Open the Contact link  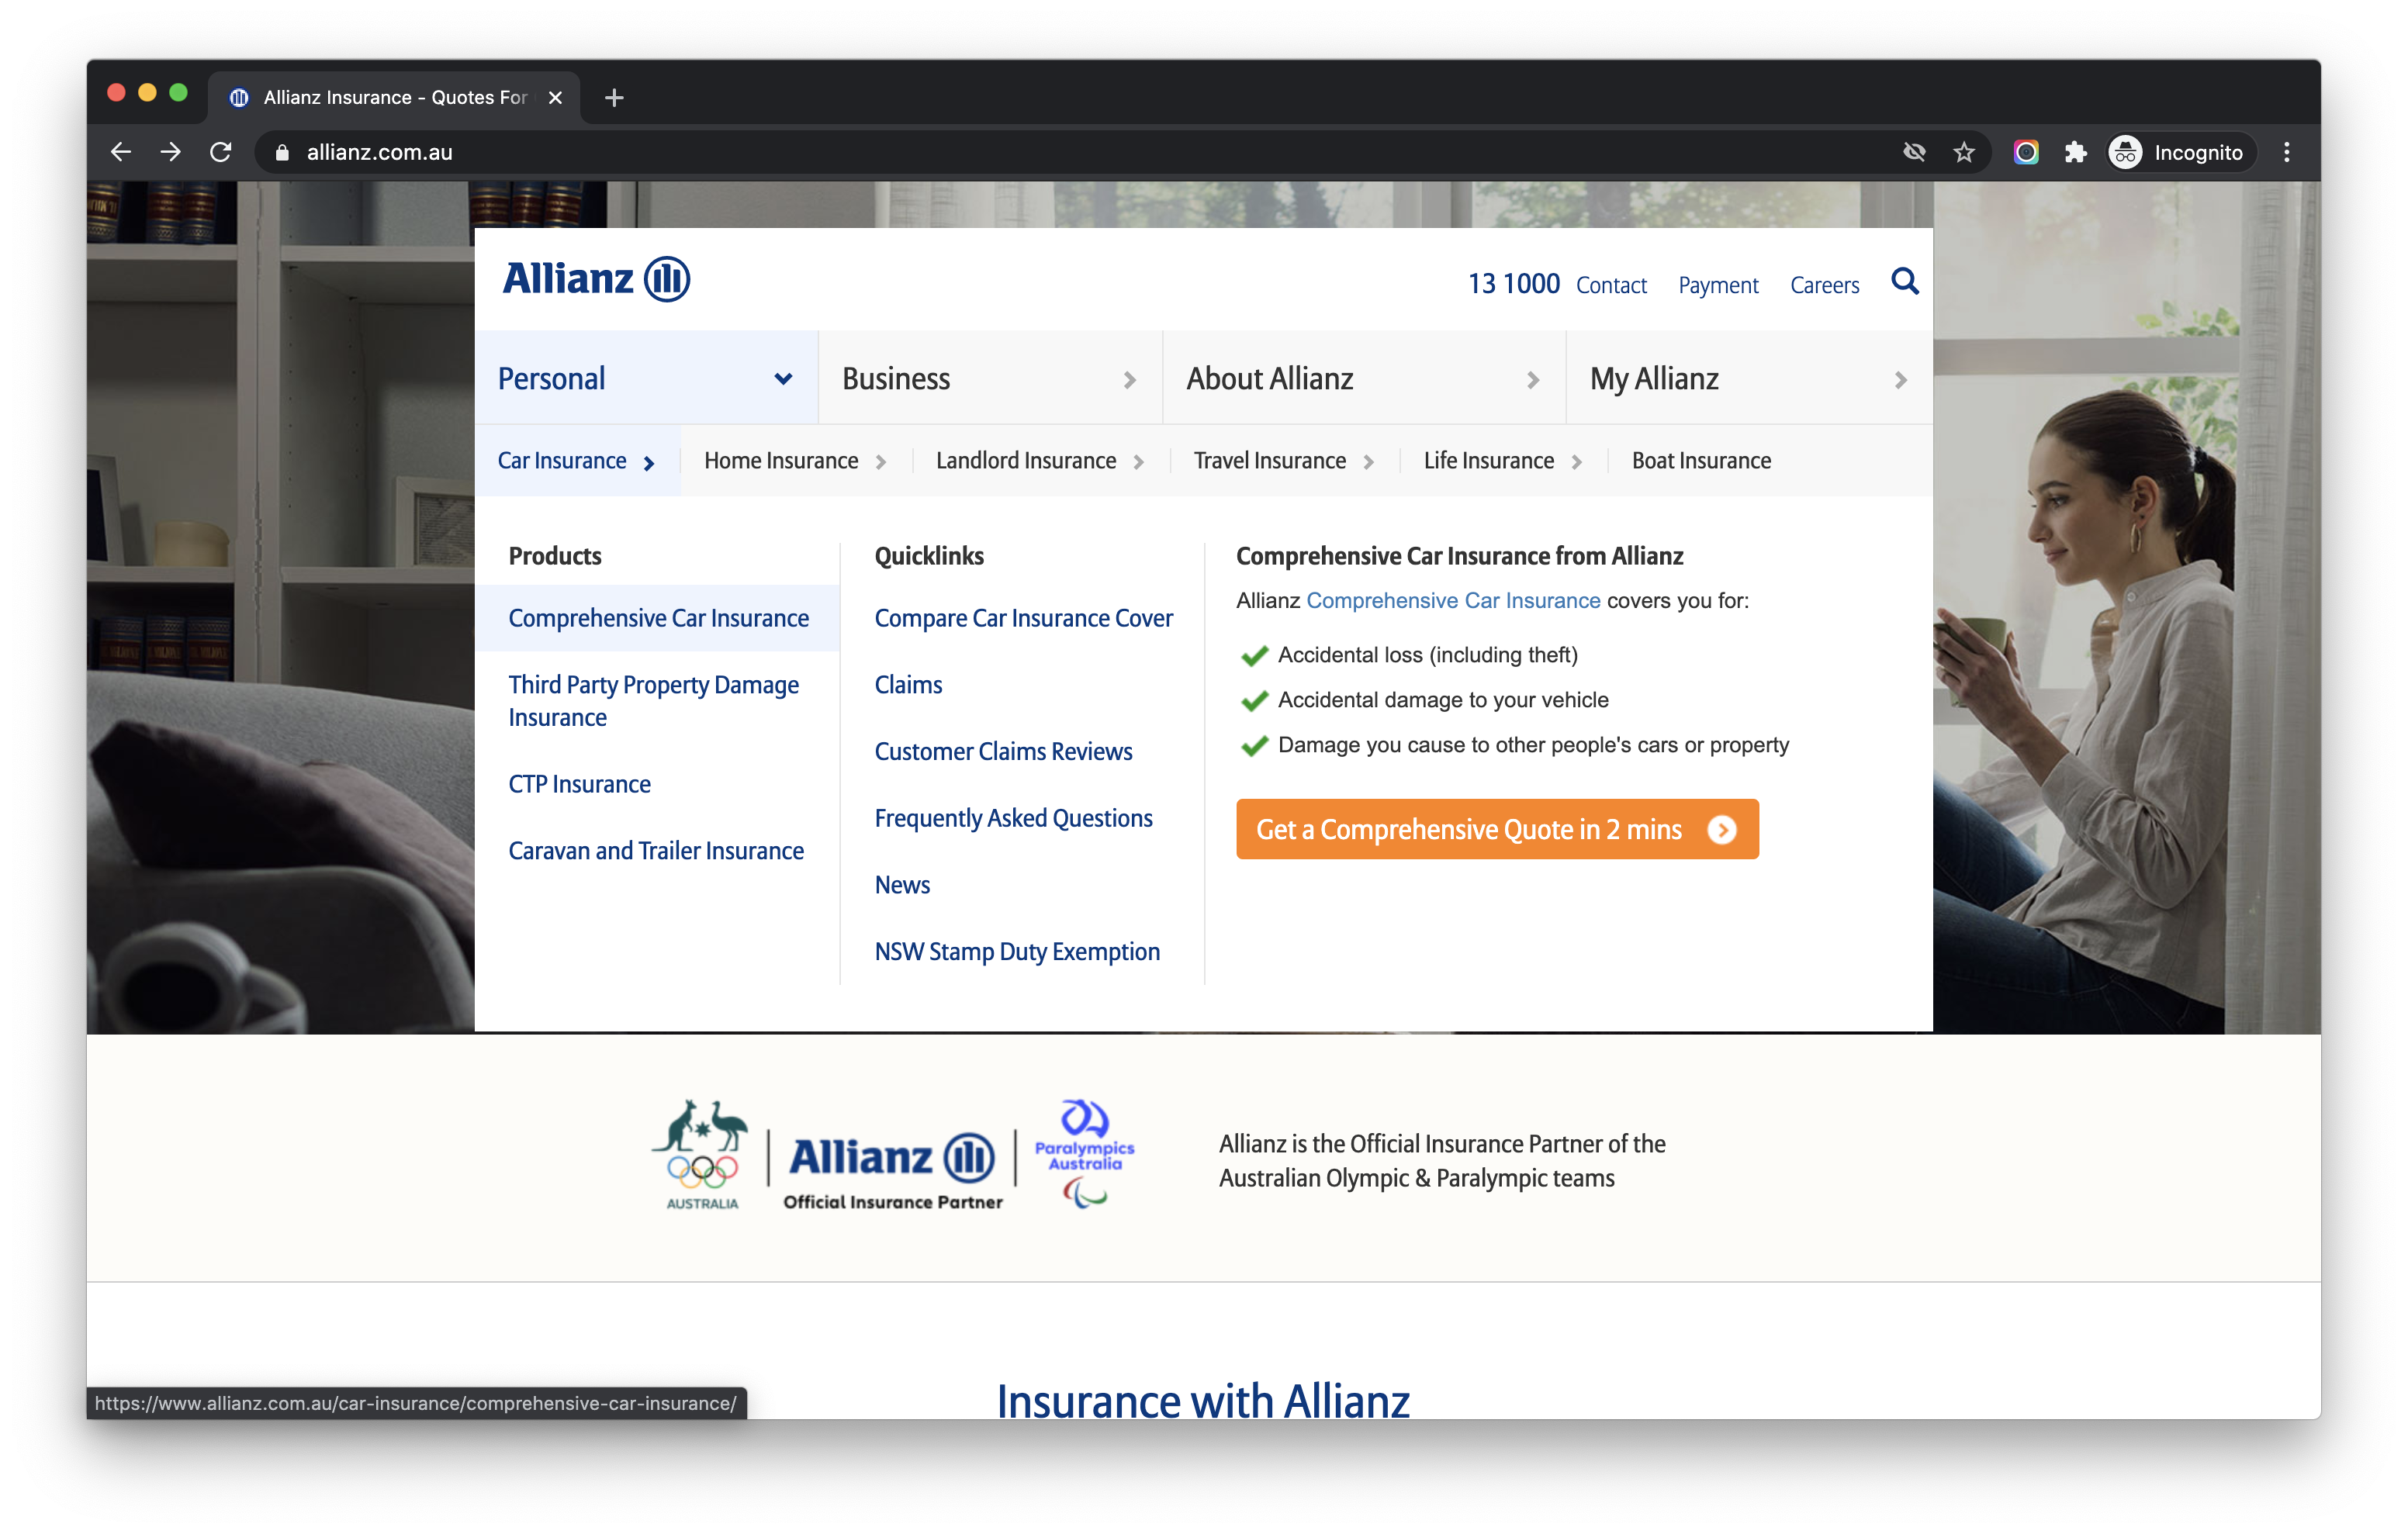tap(1611, 285)
